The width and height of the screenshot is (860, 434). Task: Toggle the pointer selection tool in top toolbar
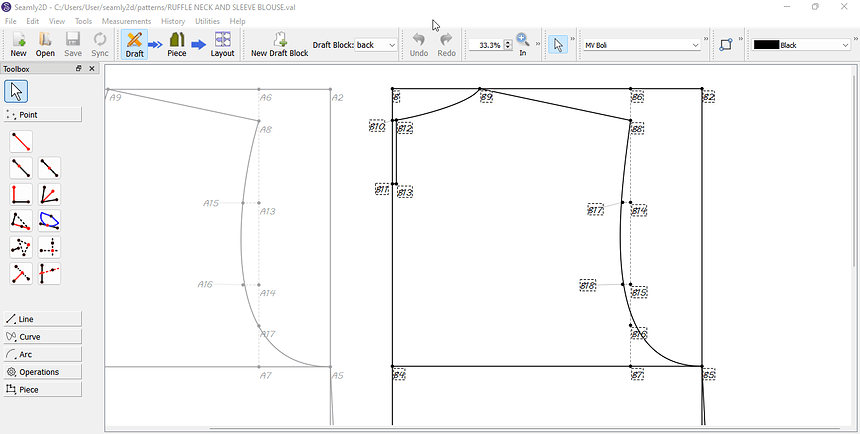point(558,45)
